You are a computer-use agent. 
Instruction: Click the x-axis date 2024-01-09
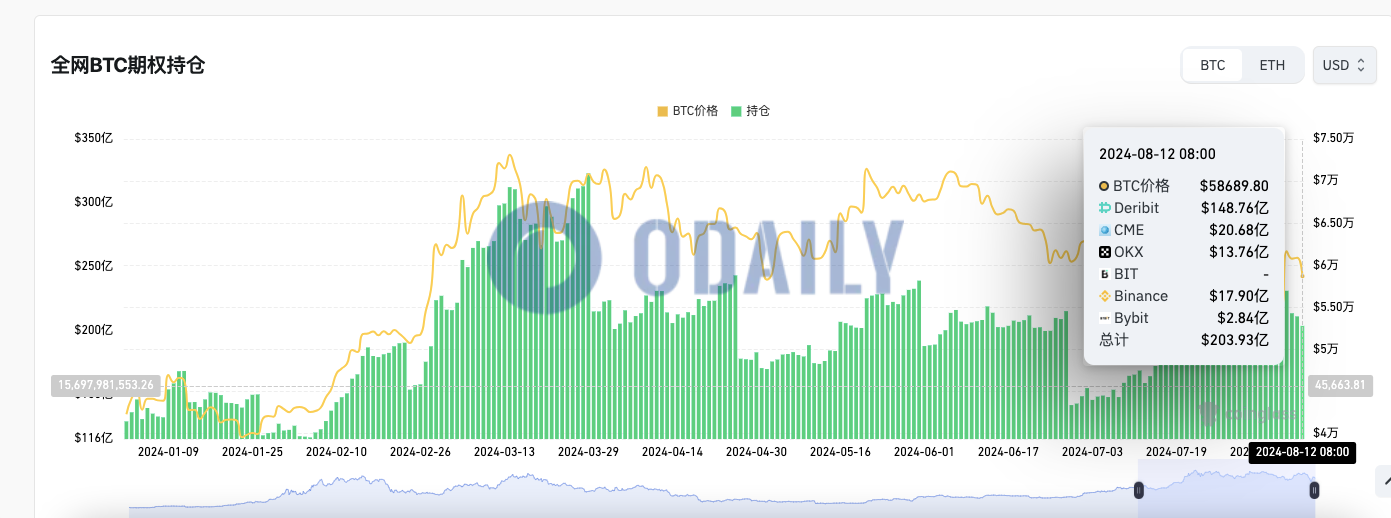(168, 452)
